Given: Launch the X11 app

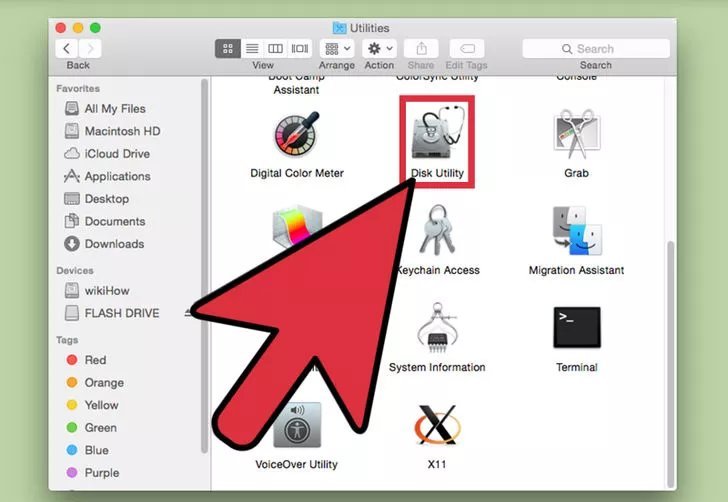Looking at the screenshot, I should (437, 437).
